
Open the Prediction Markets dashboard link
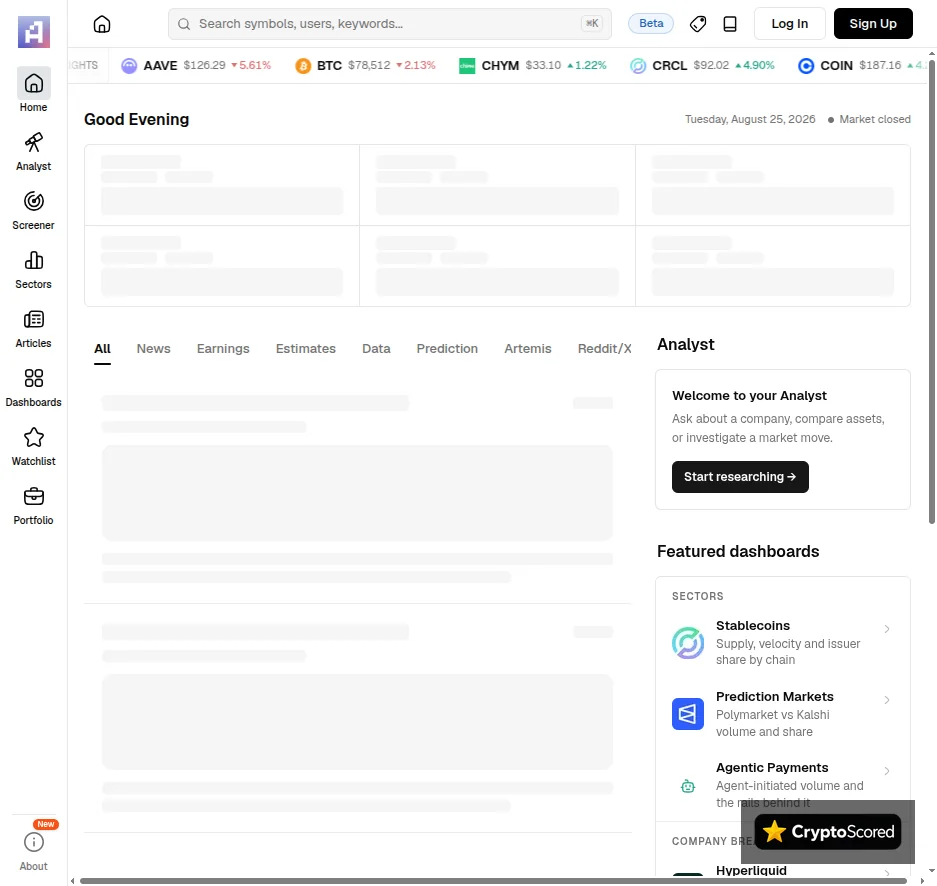click(782, 714)
